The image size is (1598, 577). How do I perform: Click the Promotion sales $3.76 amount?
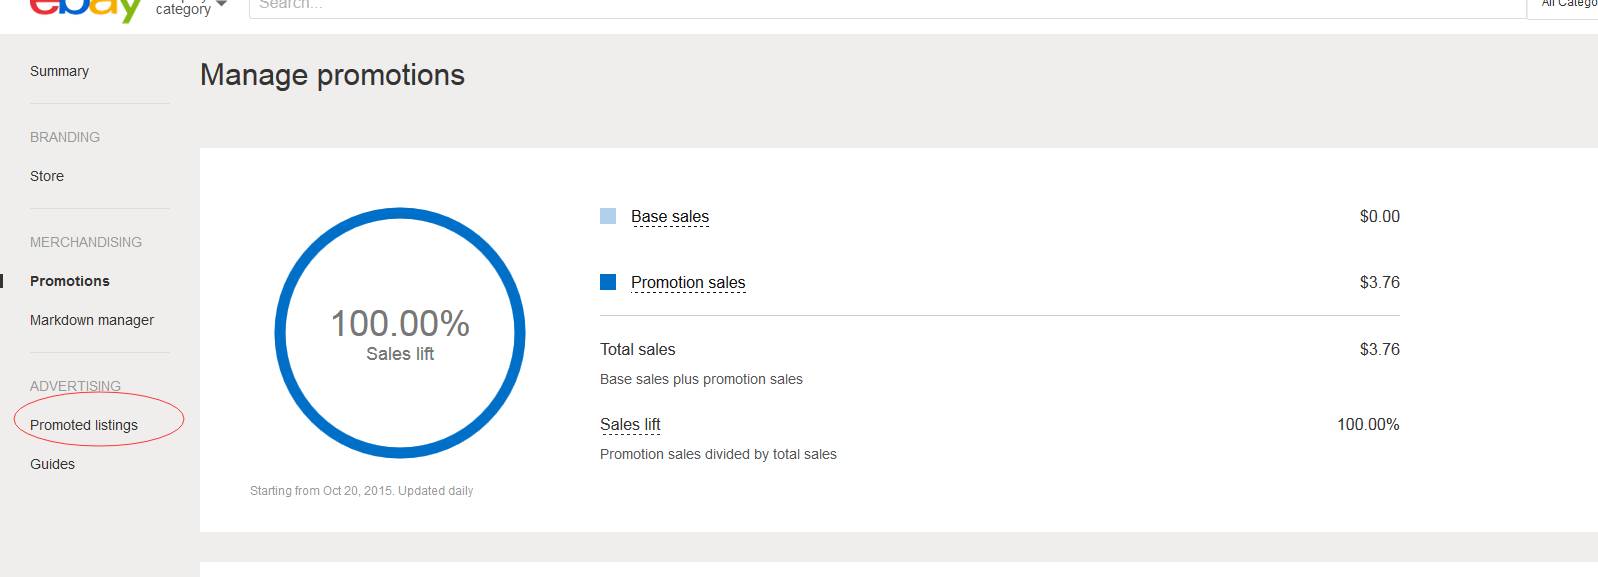(1380, 282)
